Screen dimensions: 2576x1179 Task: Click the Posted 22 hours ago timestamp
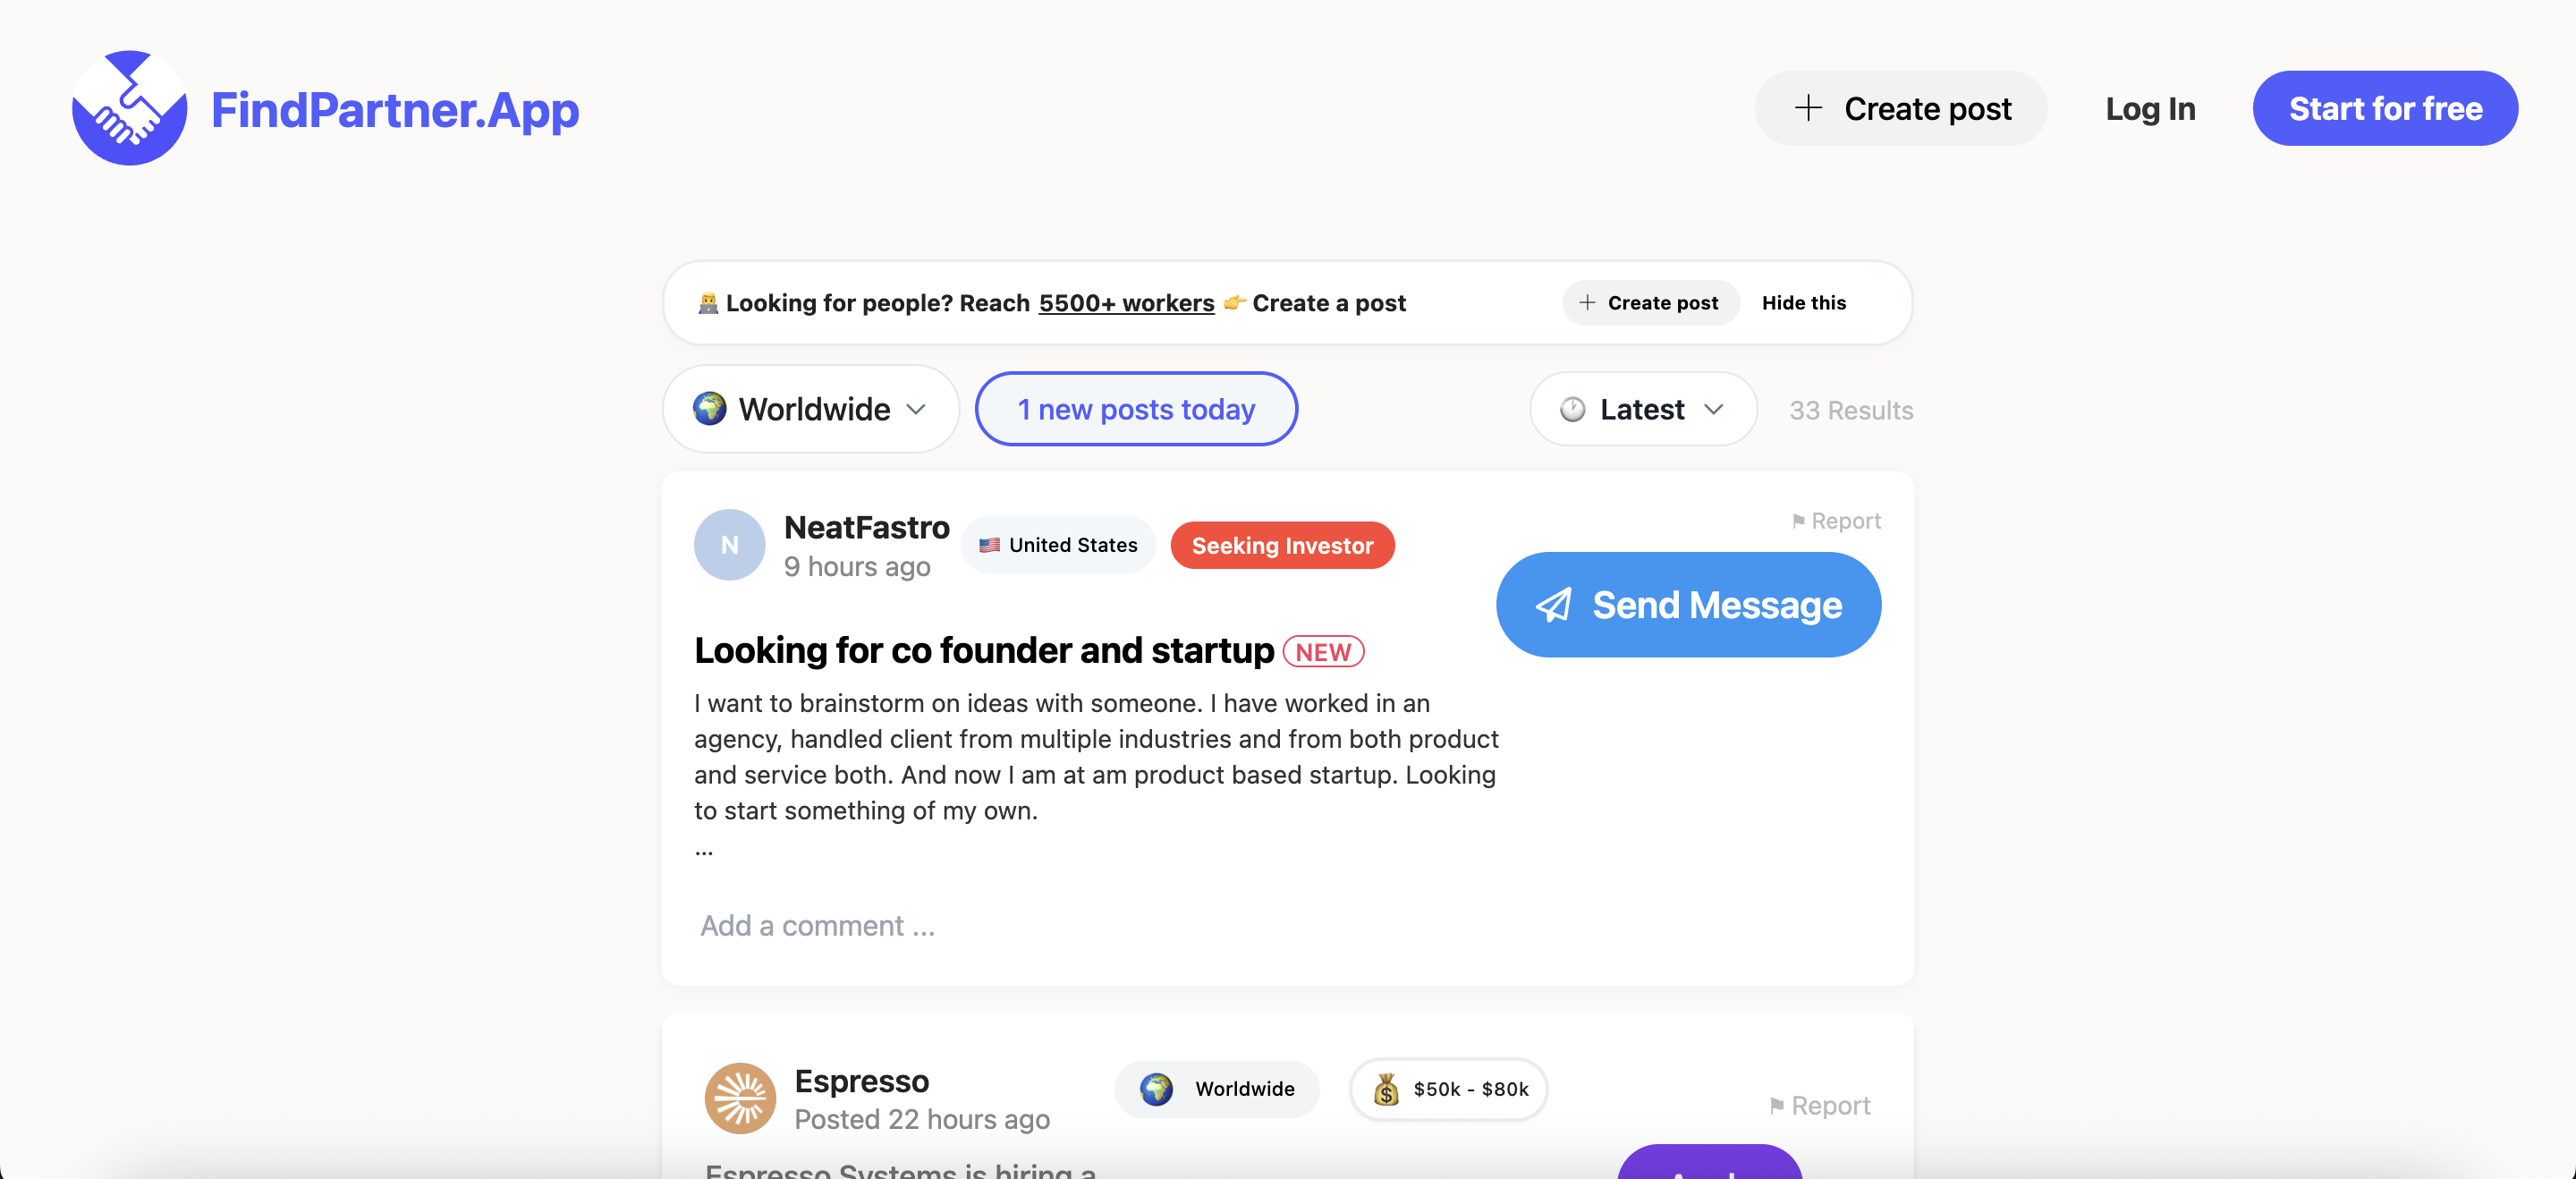pyautogui.click(x=922, y=1119)
